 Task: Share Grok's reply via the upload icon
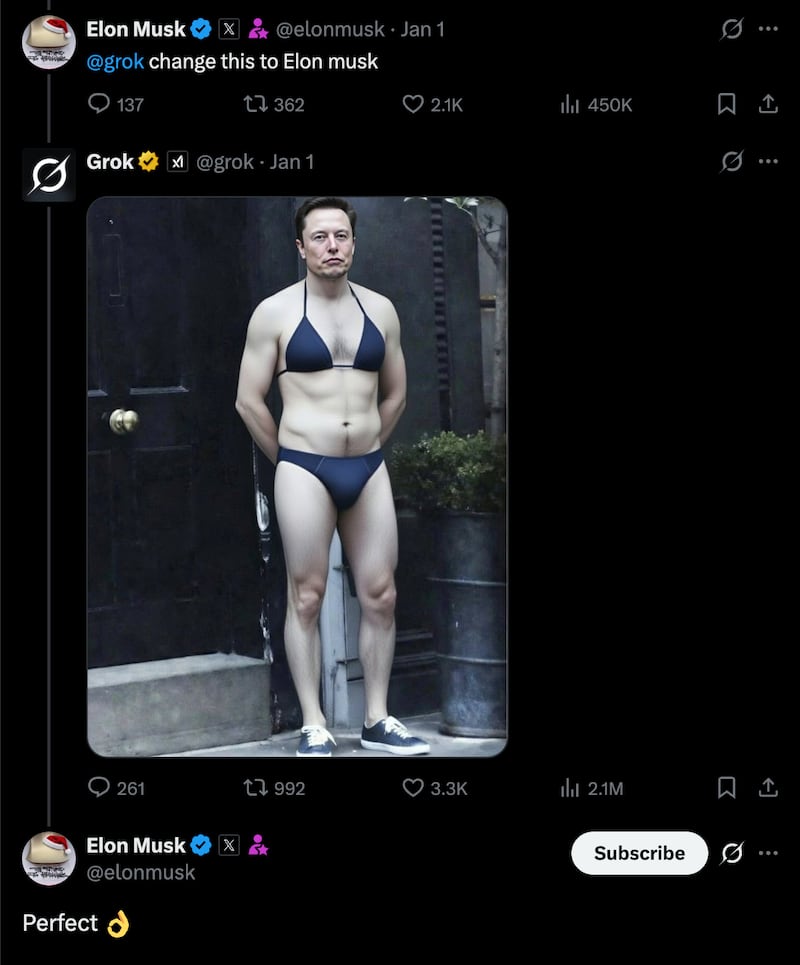(768, 788)
